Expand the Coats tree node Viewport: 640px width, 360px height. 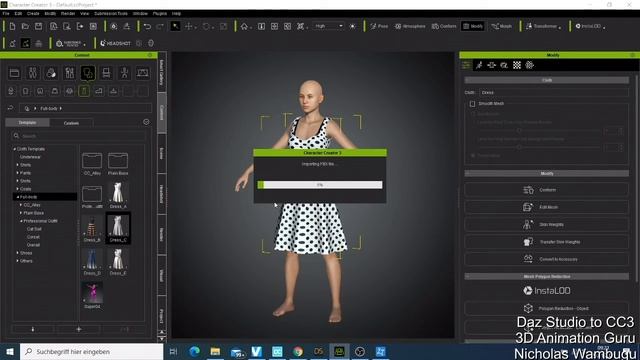click(x=18, y=189)
